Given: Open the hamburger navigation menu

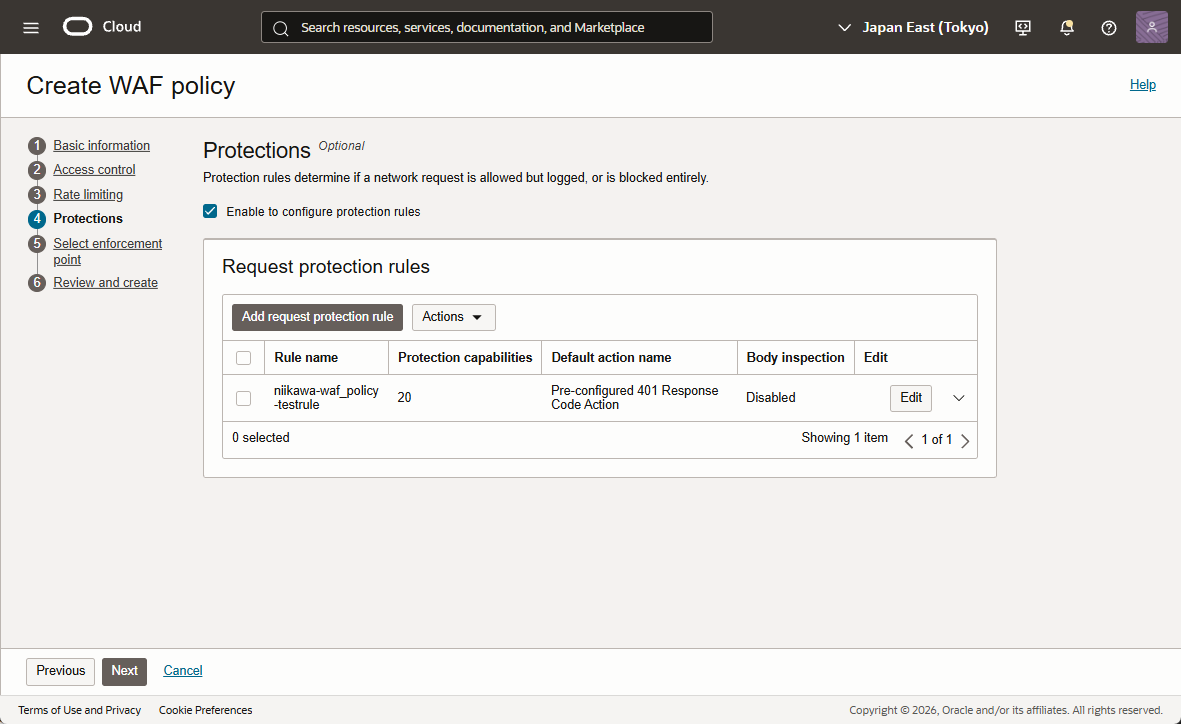Looking at the screenshot, I should click(x=31, y=28).
